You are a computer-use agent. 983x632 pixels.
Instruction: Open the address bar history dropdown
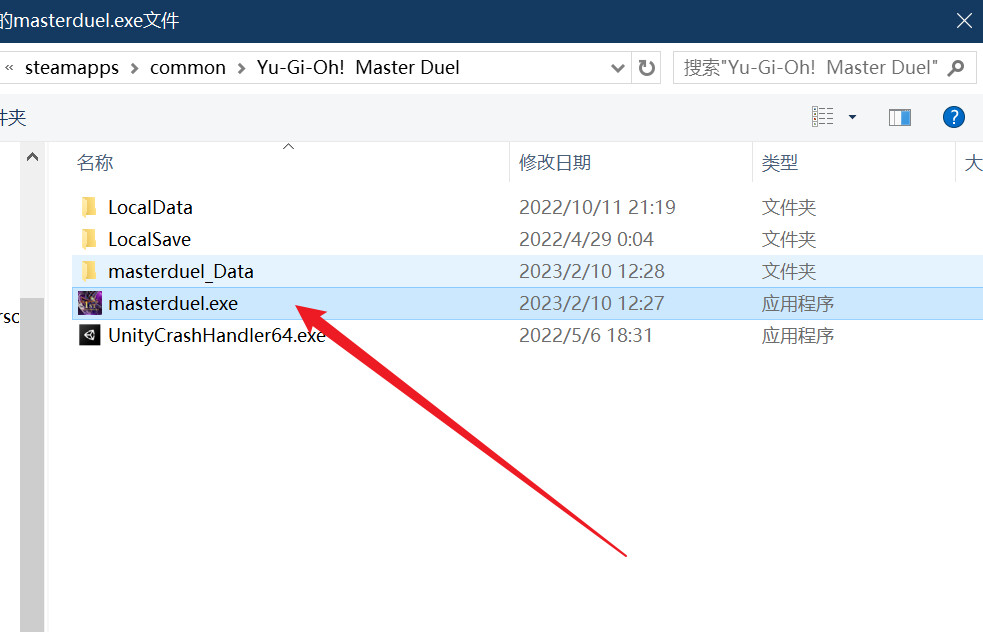[618, 67]
